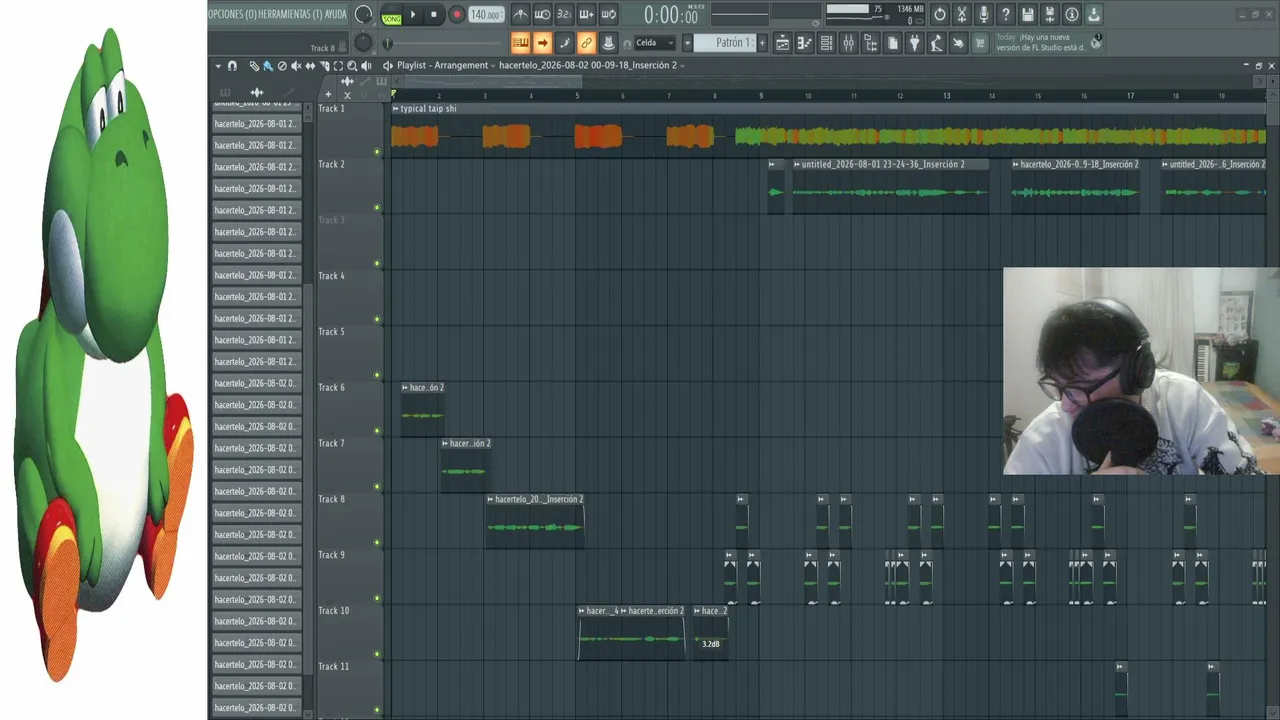Image resolution: width=1280 pixels, height=720 pixels.
Task: Click bar 9 on the Playlist timeline ruler
Action: point(761,96)
